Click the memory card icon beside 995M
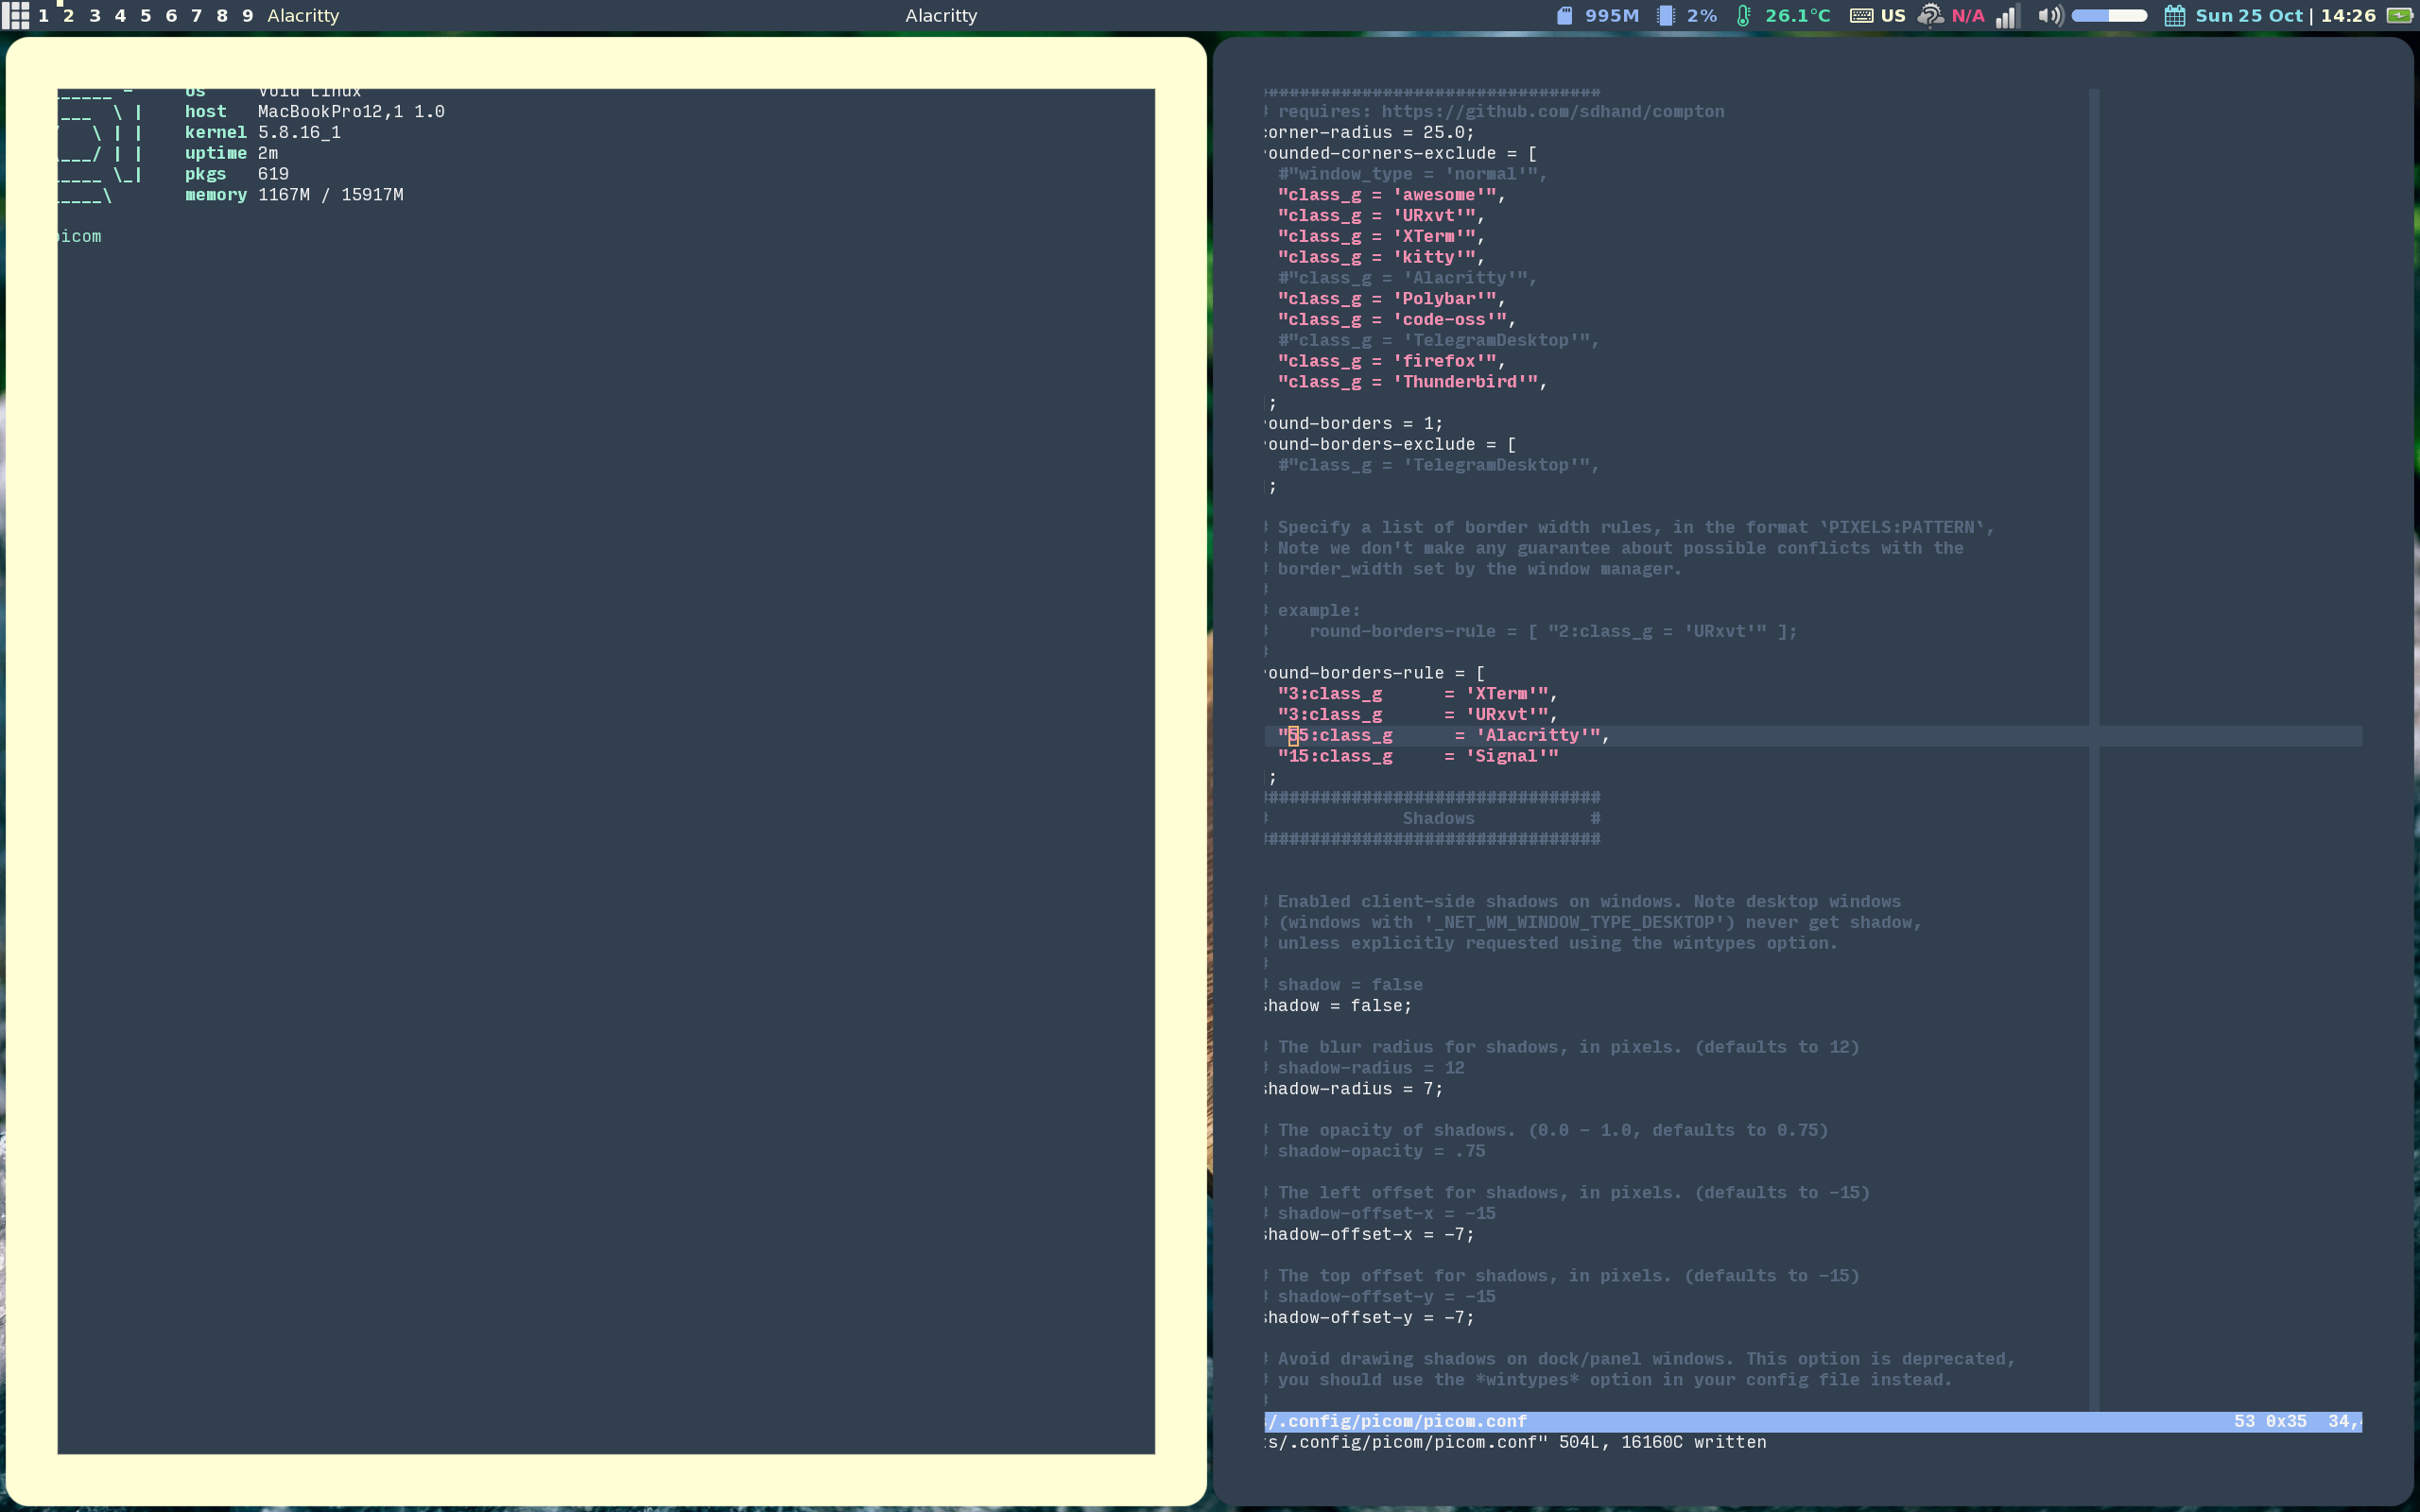Image resolution: width=2420 pixels, height=1512 pixels. pos(1565,15)
